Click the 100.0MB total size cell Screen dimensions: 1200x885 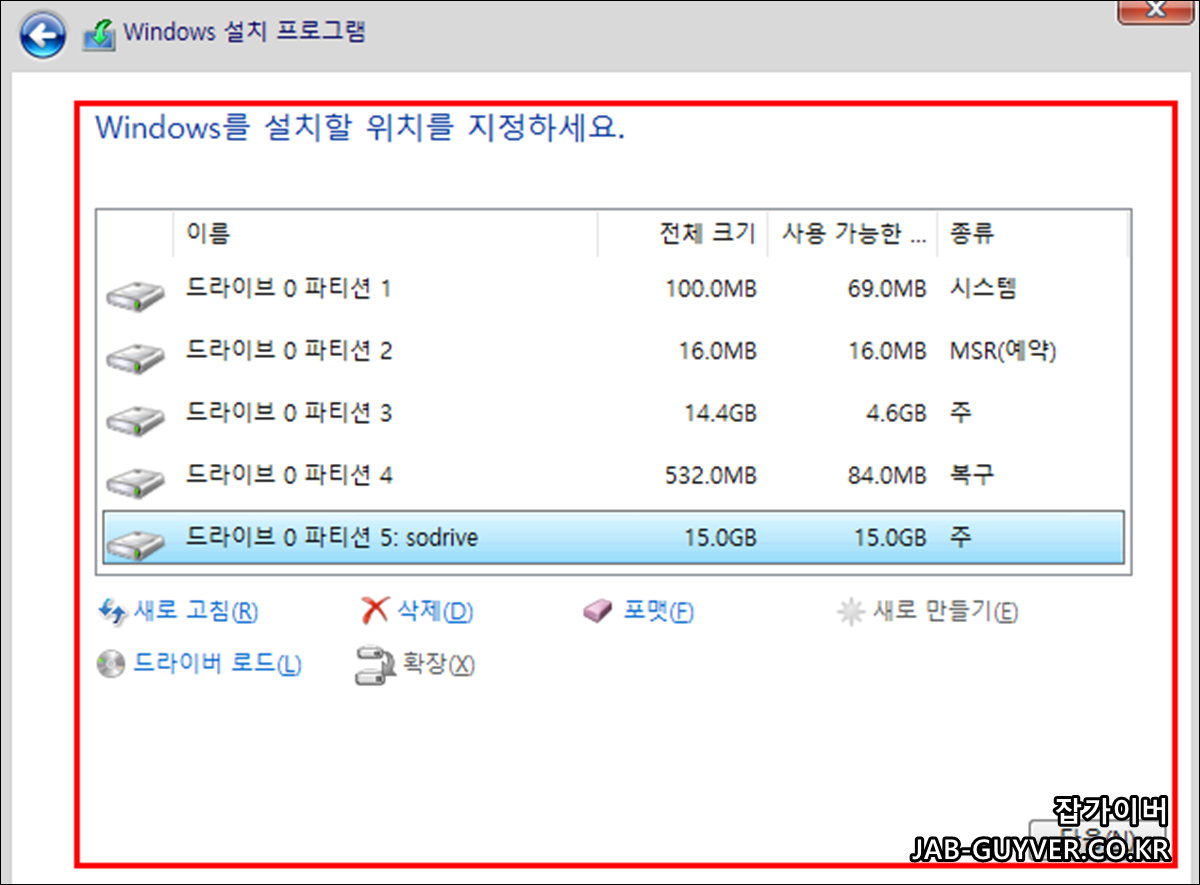711,290
